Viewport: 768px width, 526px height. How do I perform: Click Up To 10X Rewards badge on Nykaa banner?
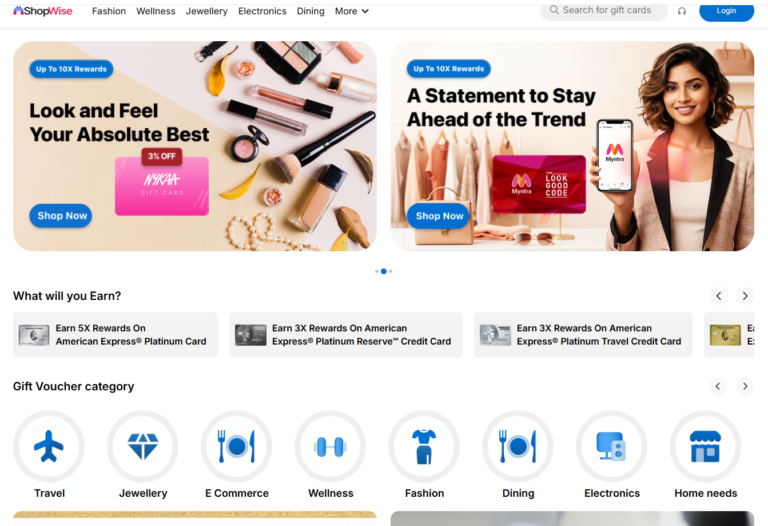pos(71,69)
